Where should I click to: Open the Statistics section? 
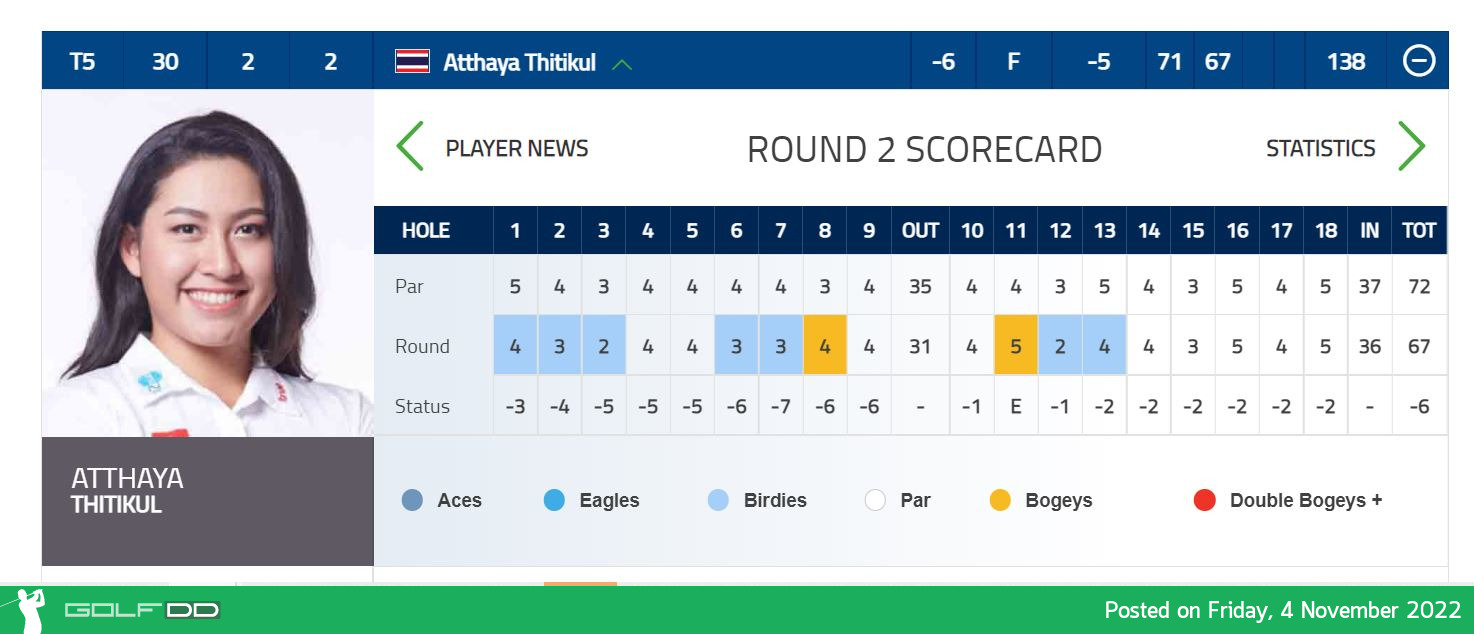click(1321, 148)
